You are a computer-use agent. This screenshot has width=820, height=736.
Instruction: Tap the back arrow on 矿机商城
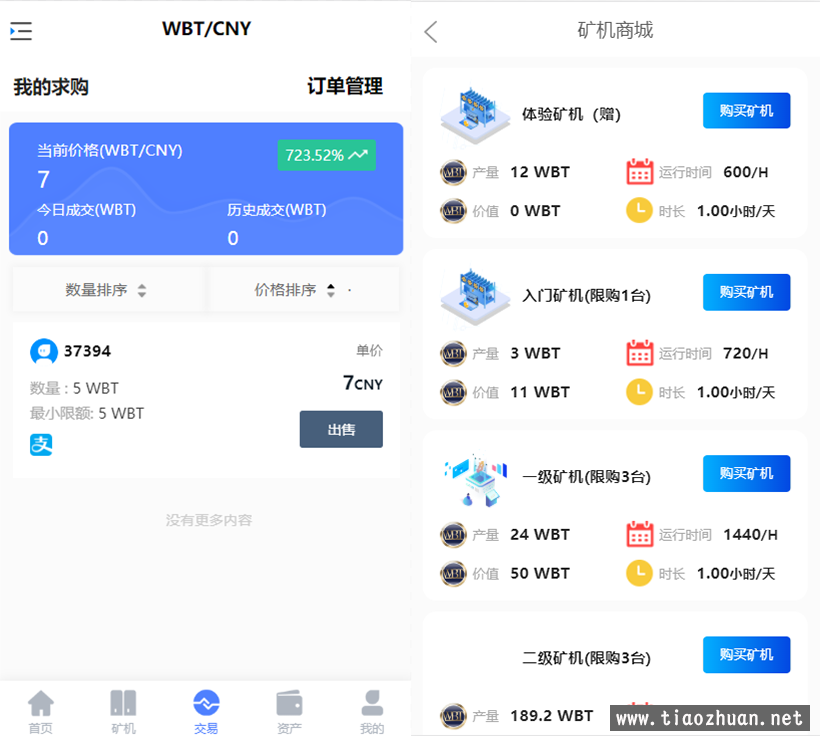(x=430, y=32)
